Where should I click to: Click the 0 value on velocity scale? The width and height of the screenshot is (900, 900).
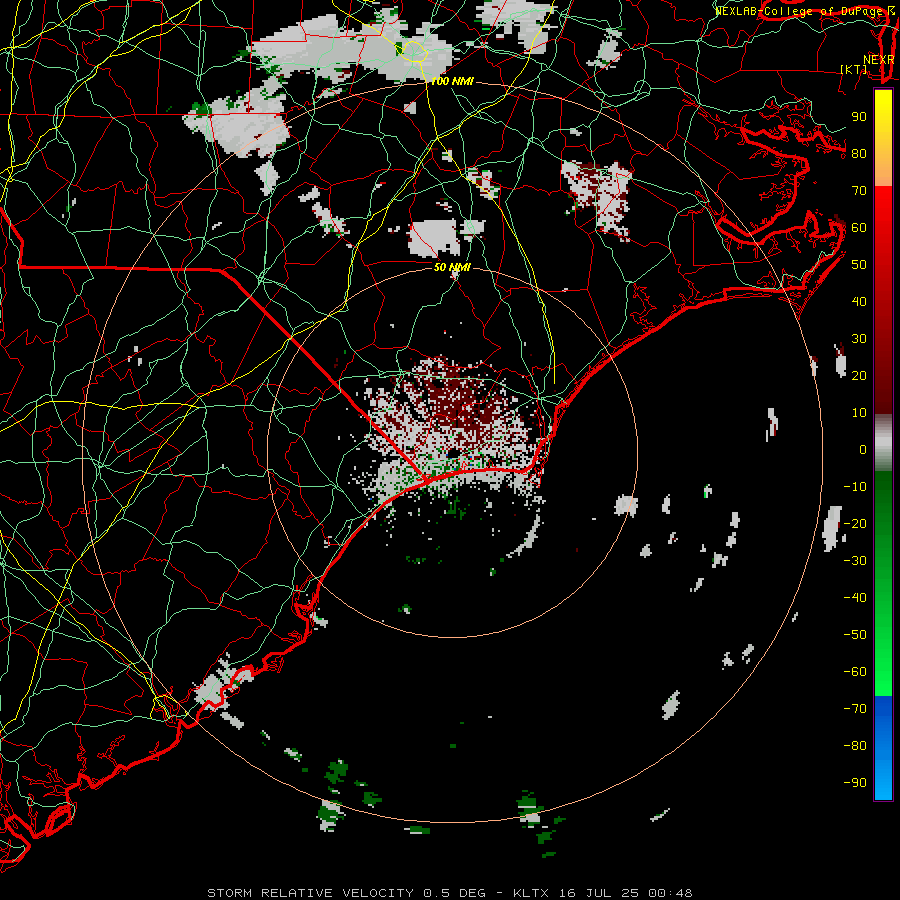(x=863, y=449)
